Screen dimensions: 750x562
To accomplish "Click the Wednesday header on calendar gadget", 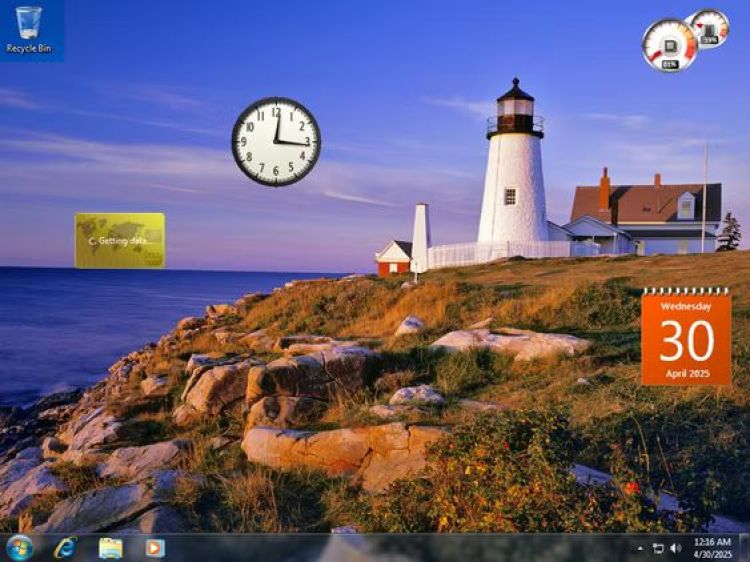I will pos(686,306).
